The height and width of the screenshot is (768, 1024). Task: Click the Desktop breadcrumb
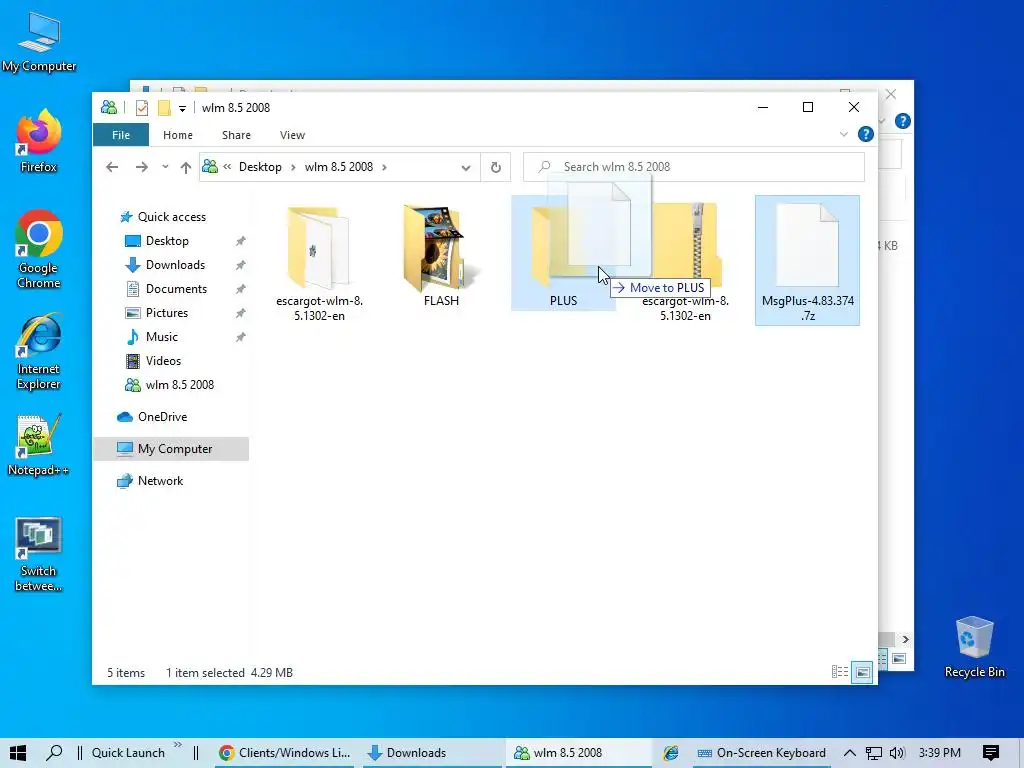click(x=260, y=167)
